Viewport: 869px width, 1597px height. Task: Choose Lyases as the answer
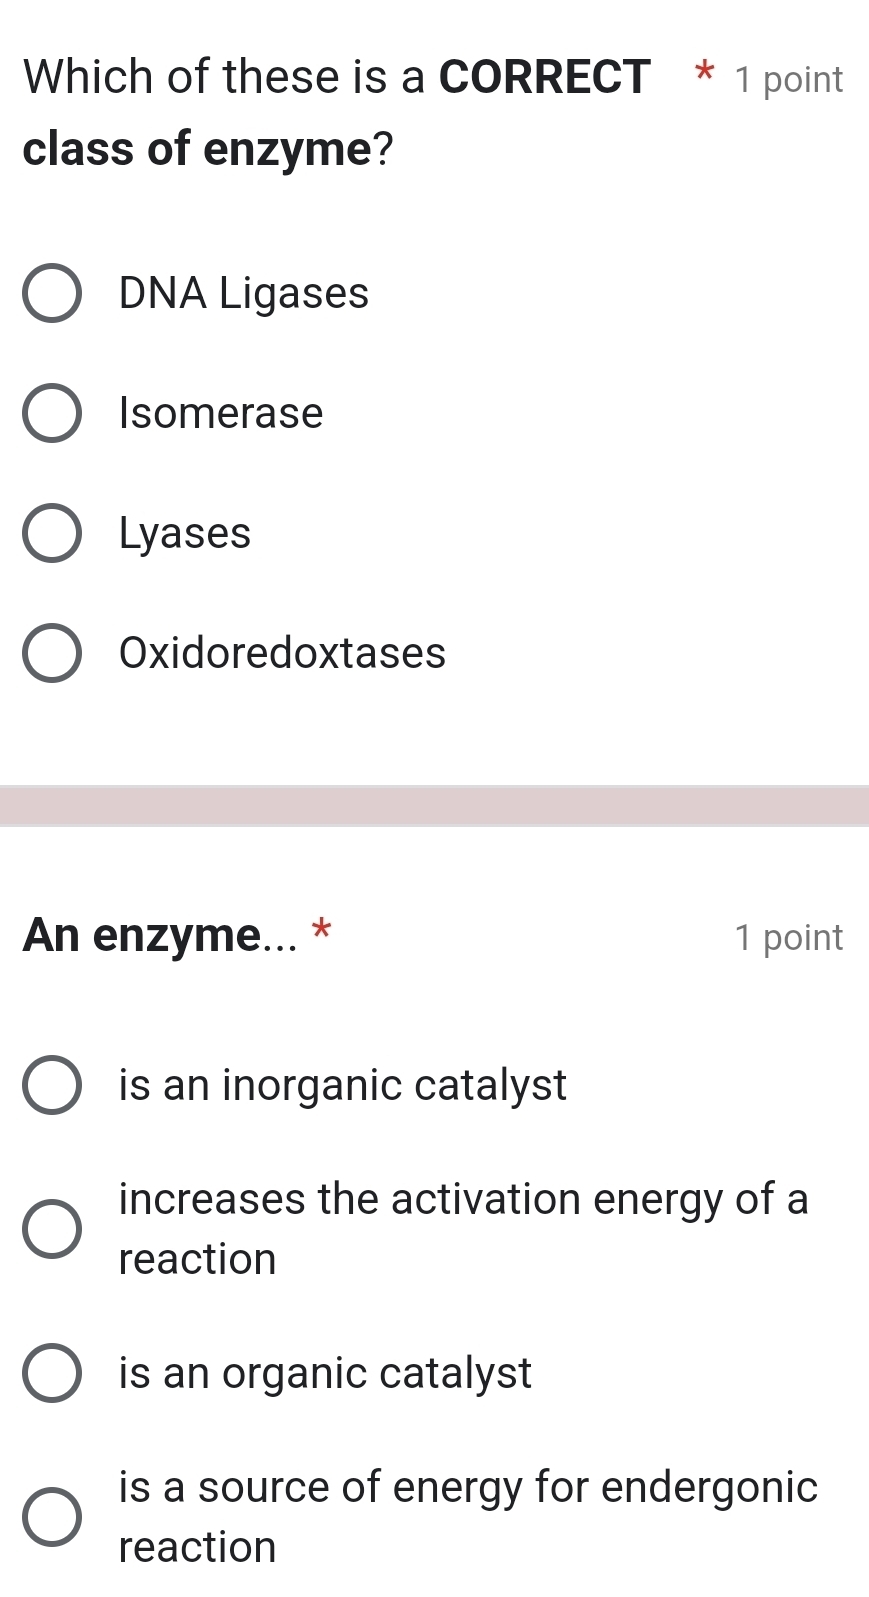click(54, 533)
